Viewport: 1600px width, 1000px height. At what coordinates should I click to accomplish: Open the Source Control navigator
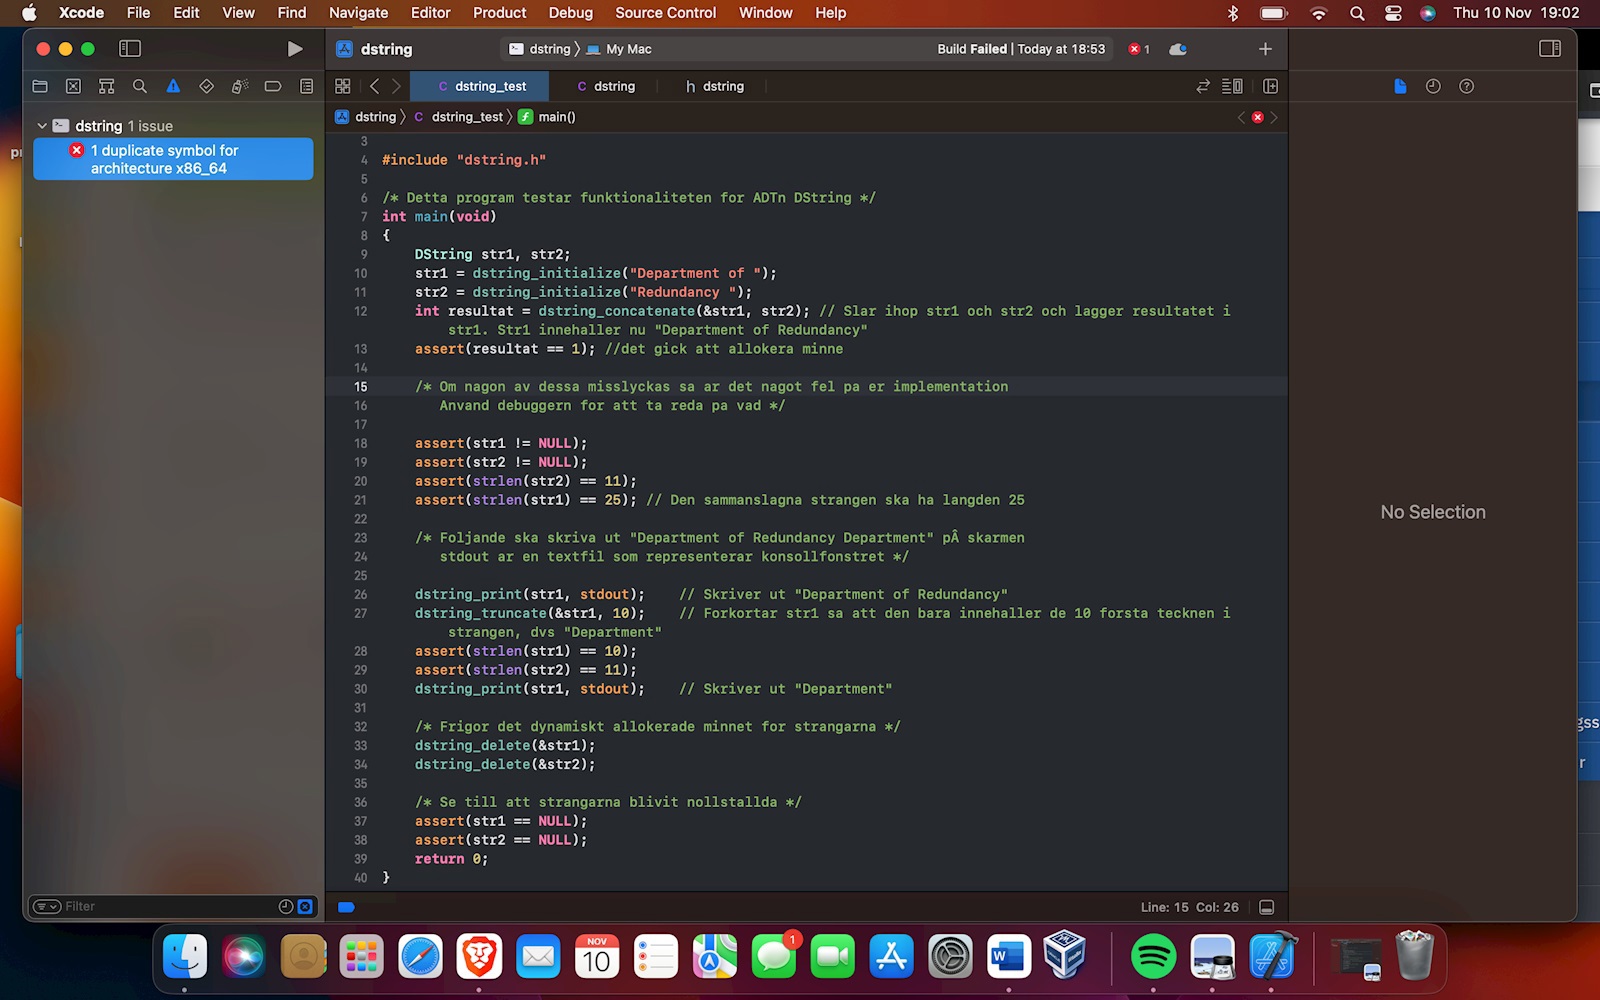click(73, 87)
